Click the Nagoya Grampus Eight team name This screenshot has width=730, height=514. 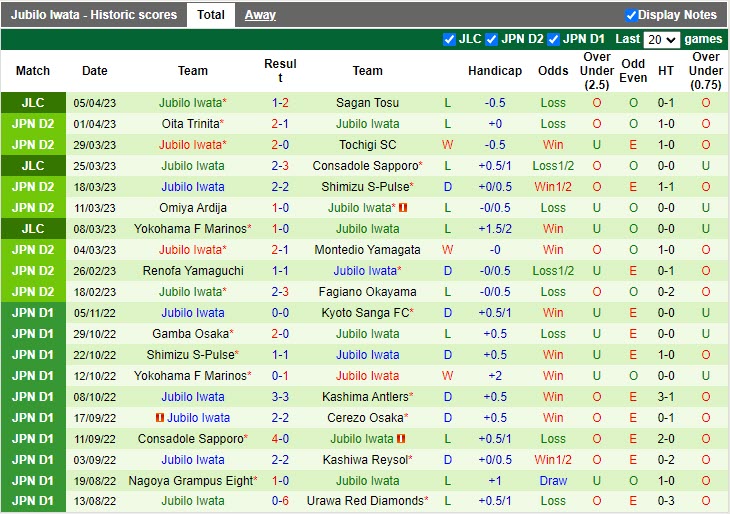[x=190, y=480]
